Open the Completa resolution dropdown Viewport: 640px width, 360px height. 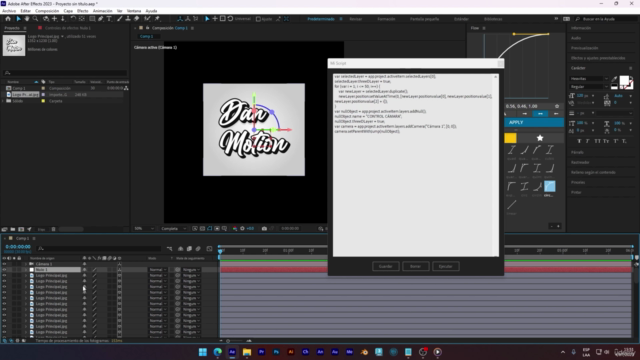tap(173, 229)
